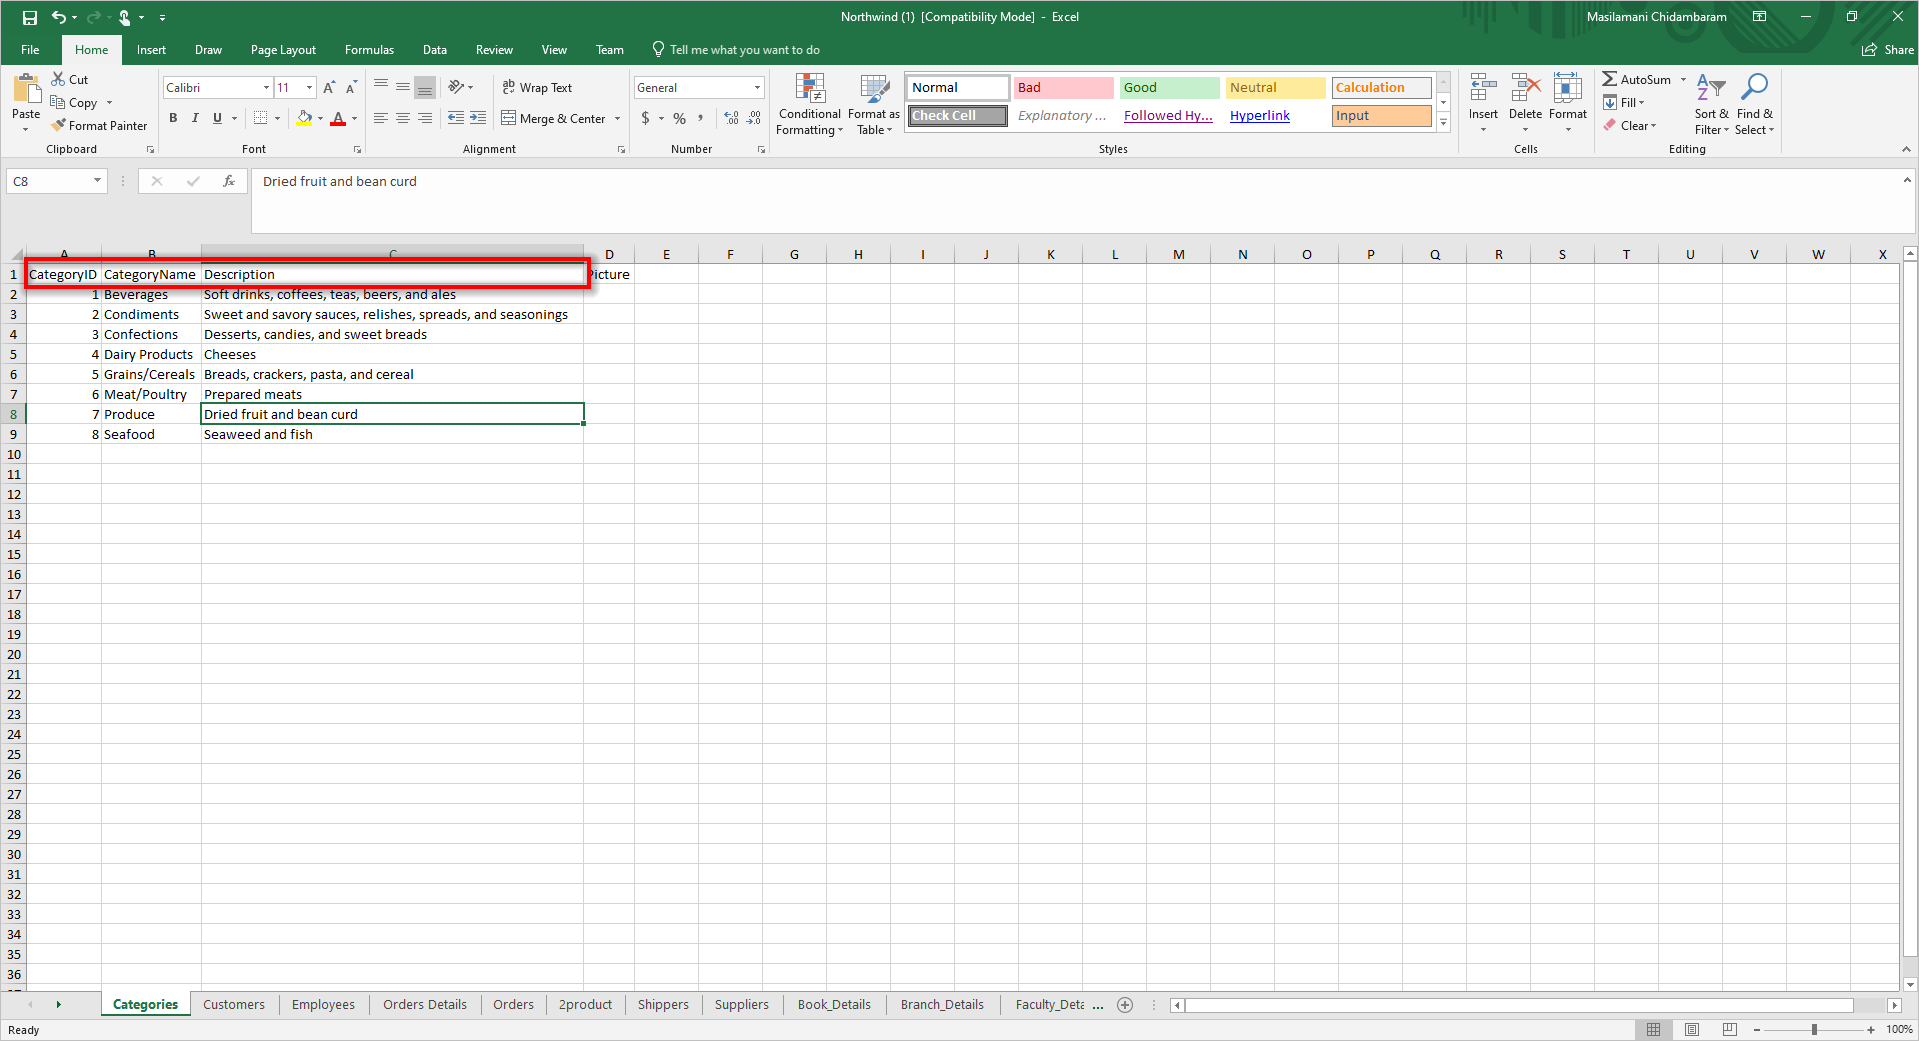This screenshot has height=1041, width=1919.
Task: Click the Increase Decimal icon
Action: pyautogui.click(x=731, y=118)
